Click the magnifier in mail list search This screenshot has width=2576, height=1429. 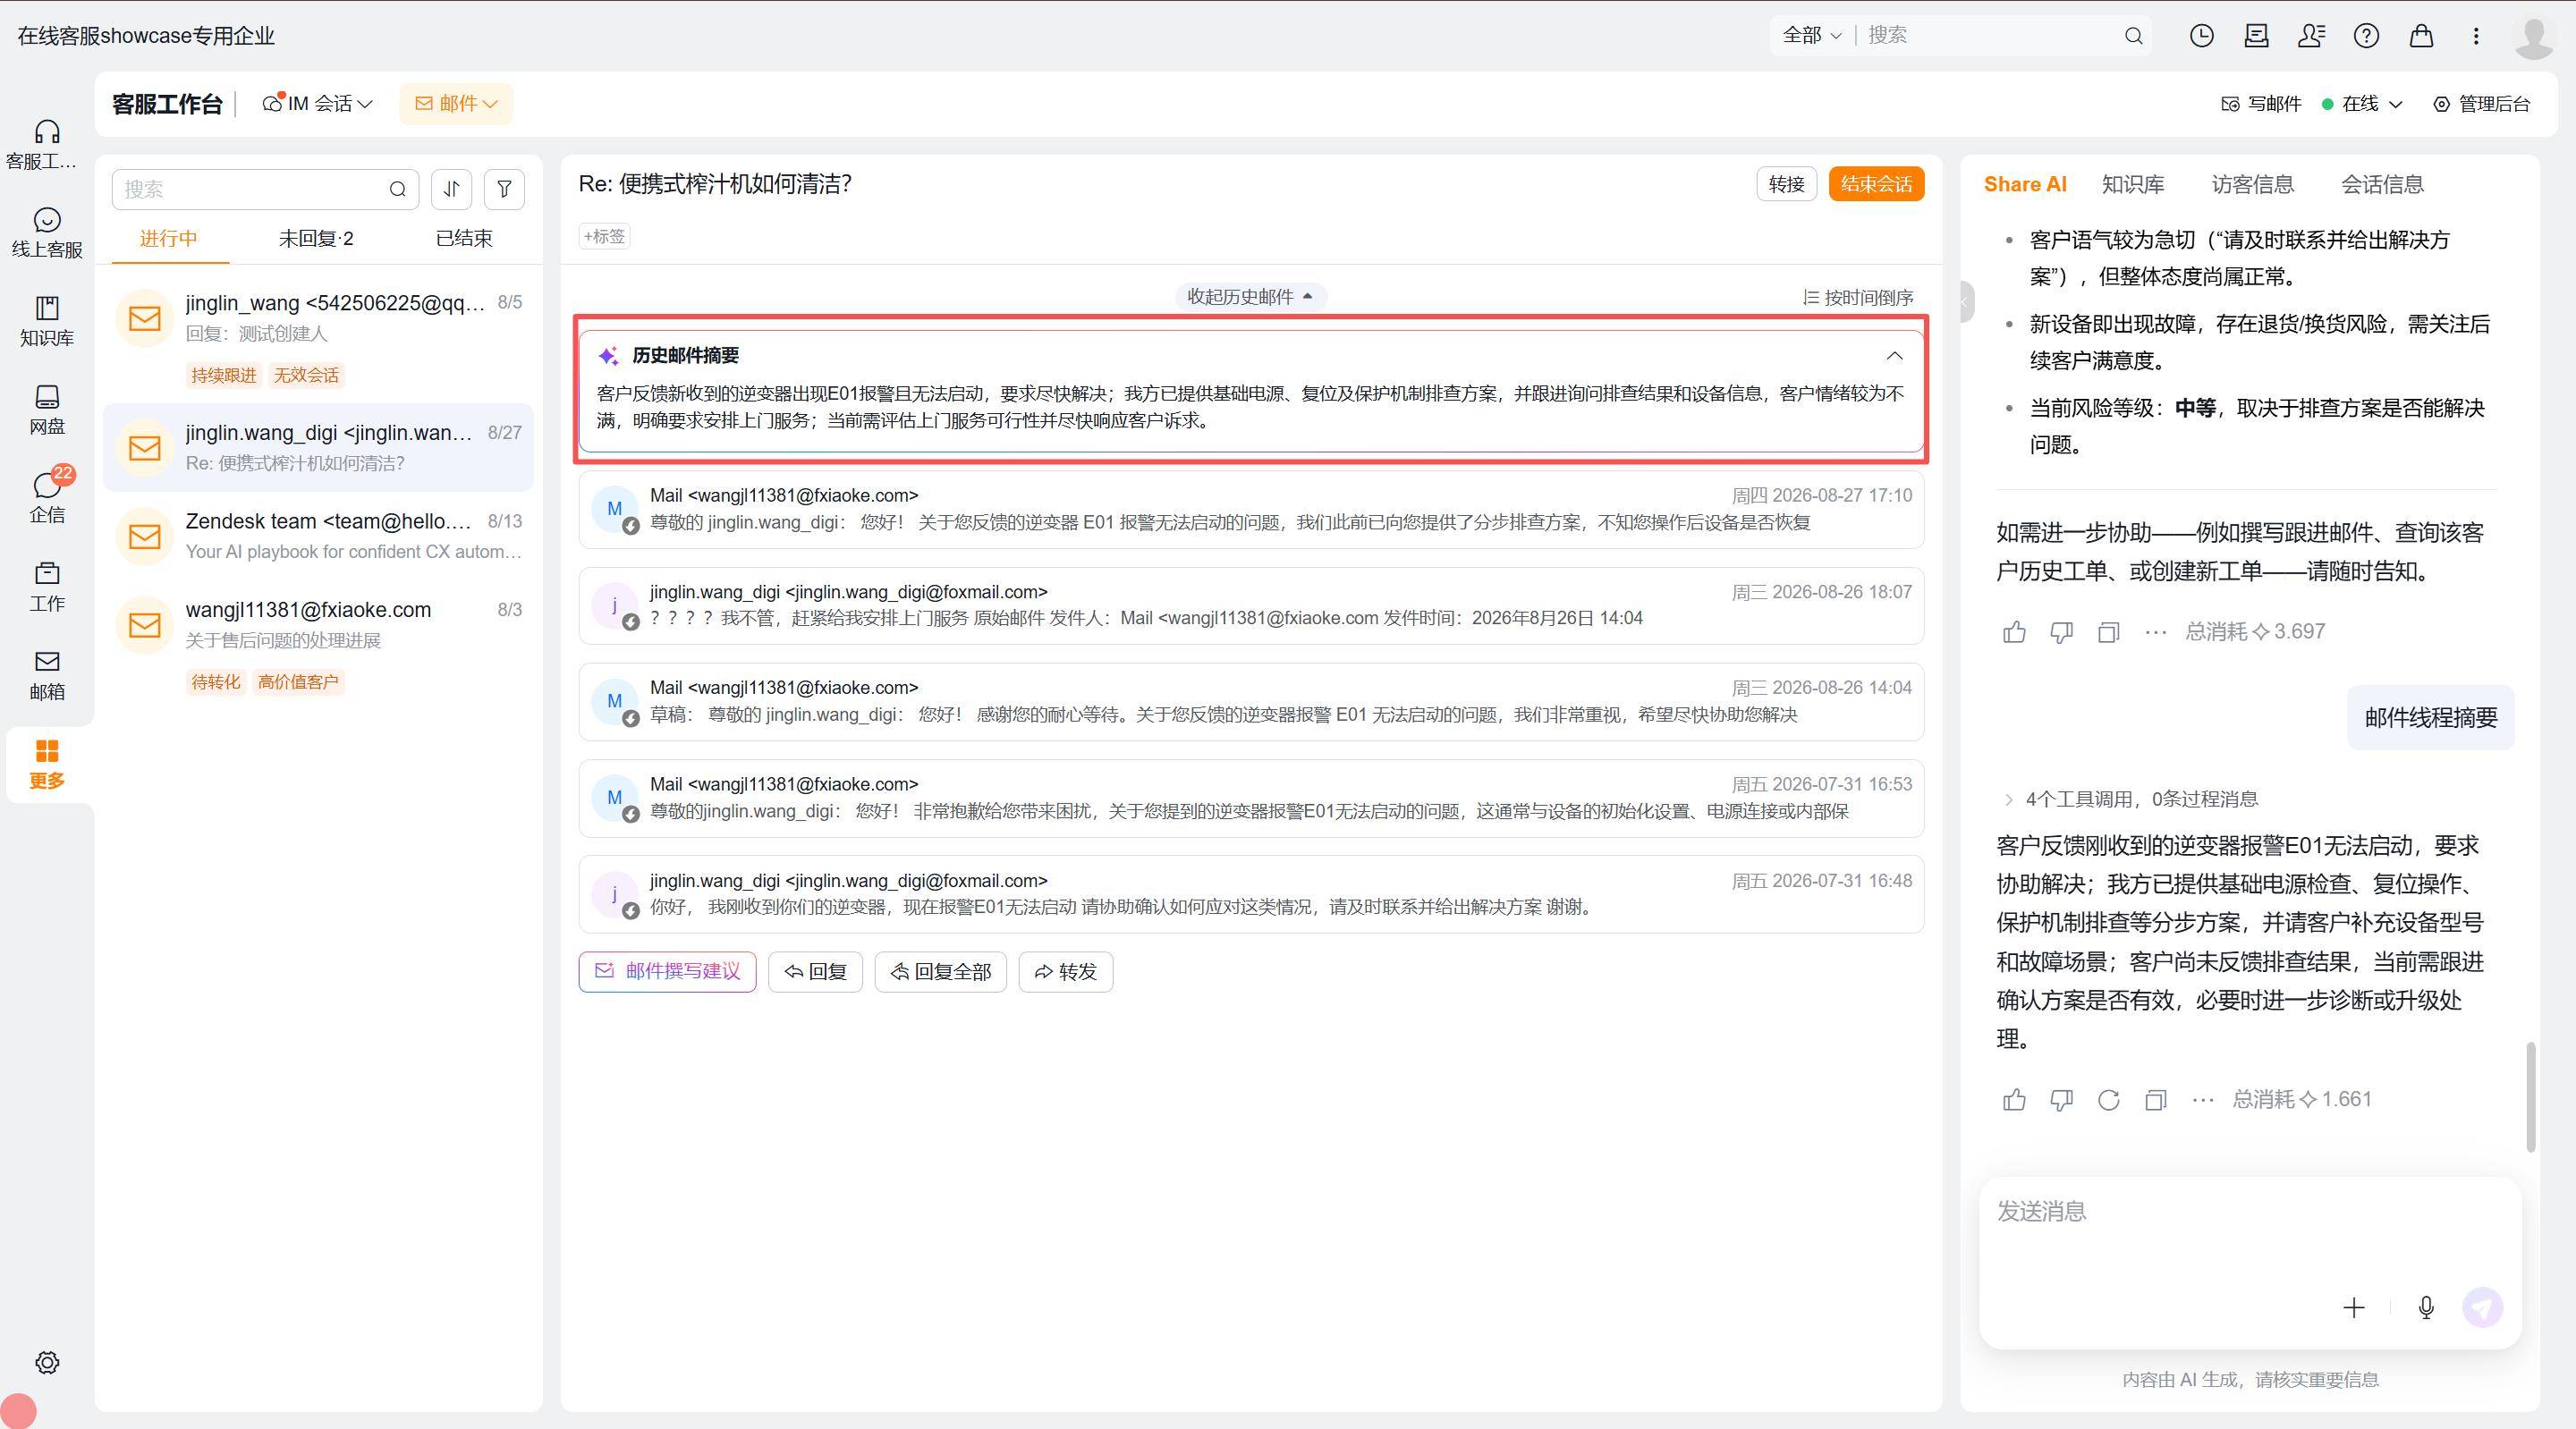point(398,189)
